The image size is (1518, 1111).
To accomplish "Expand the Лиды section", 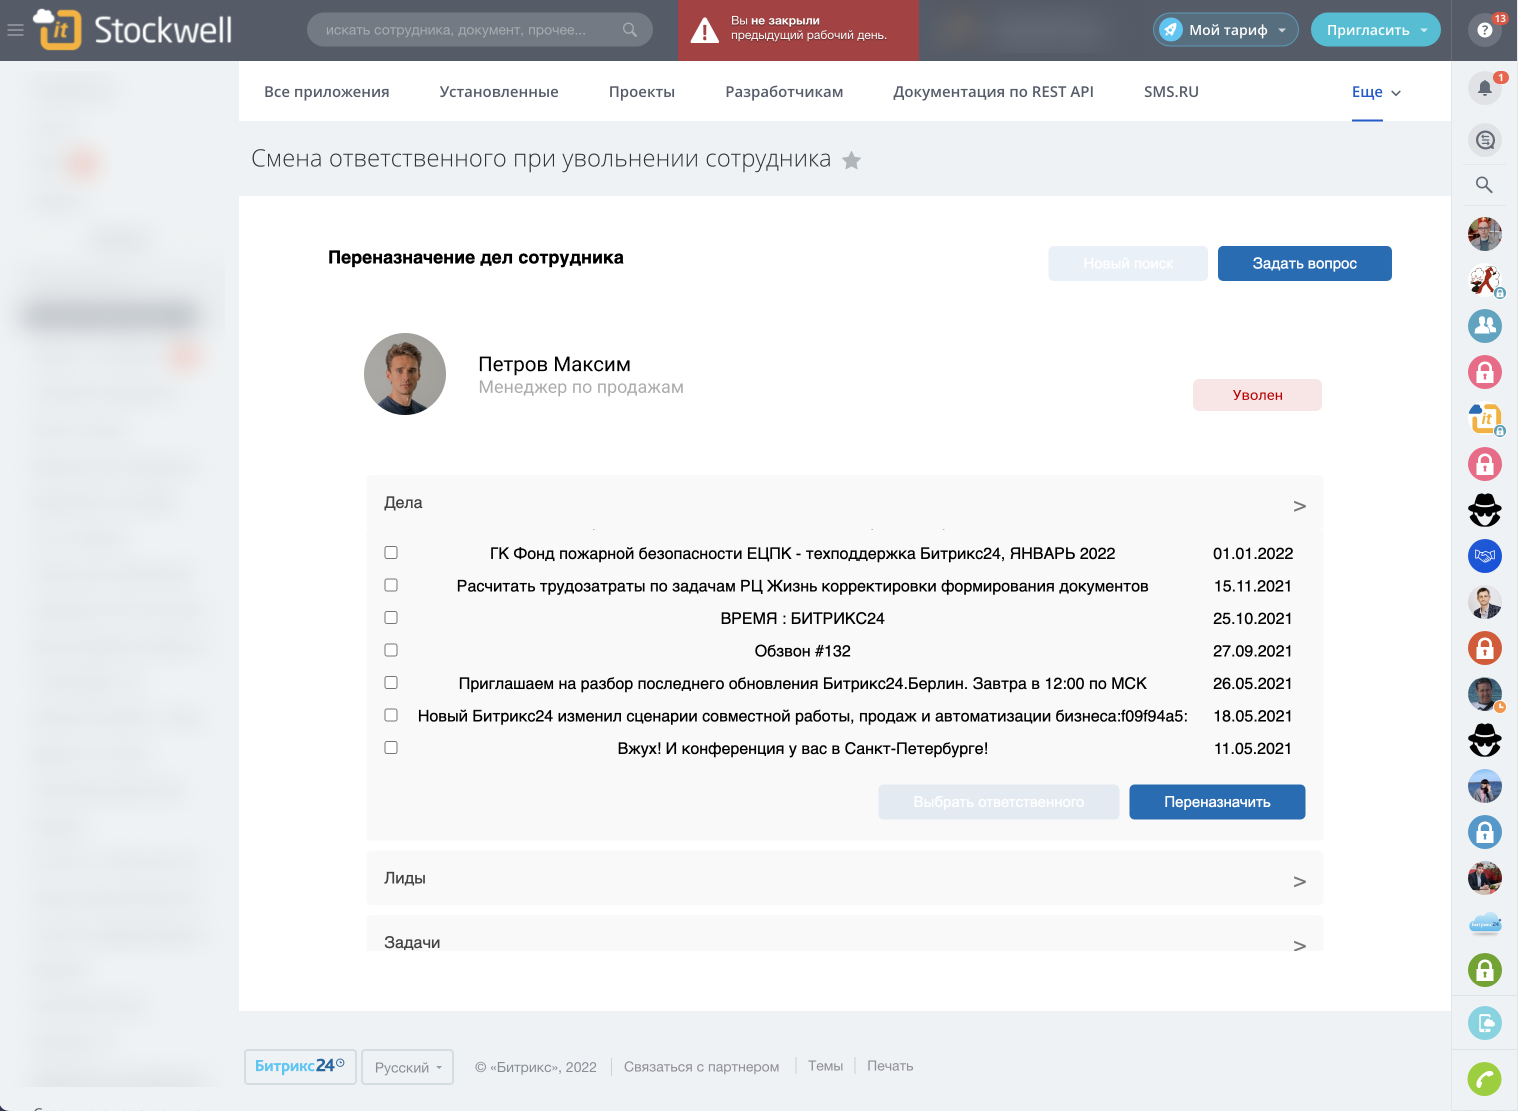I will click(x=844, y=879).
